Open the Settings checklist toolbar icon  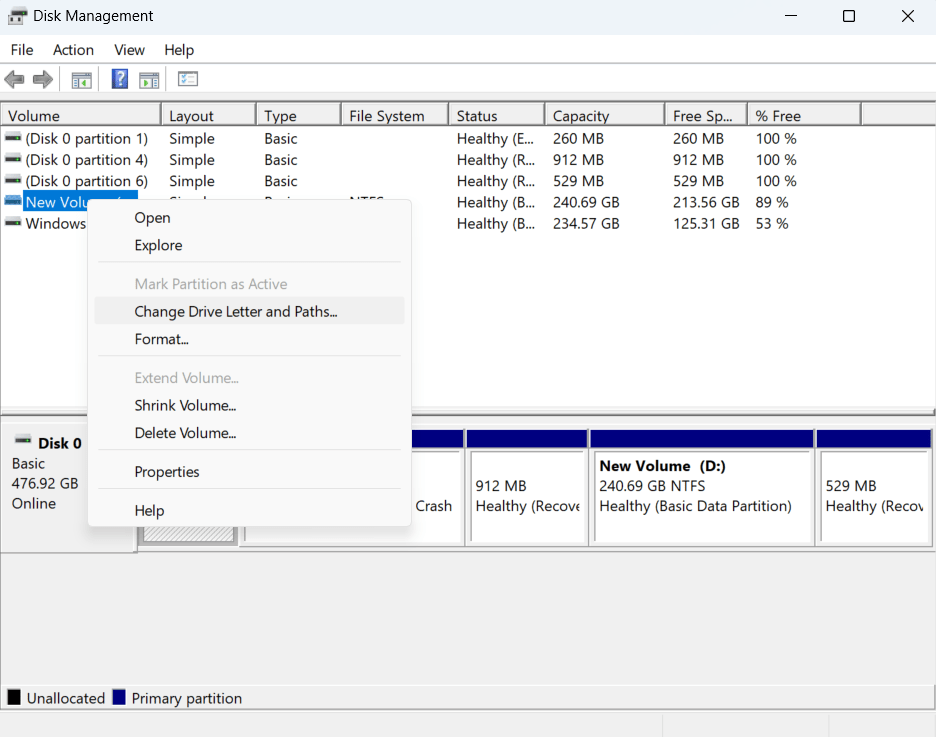[188, 80]
